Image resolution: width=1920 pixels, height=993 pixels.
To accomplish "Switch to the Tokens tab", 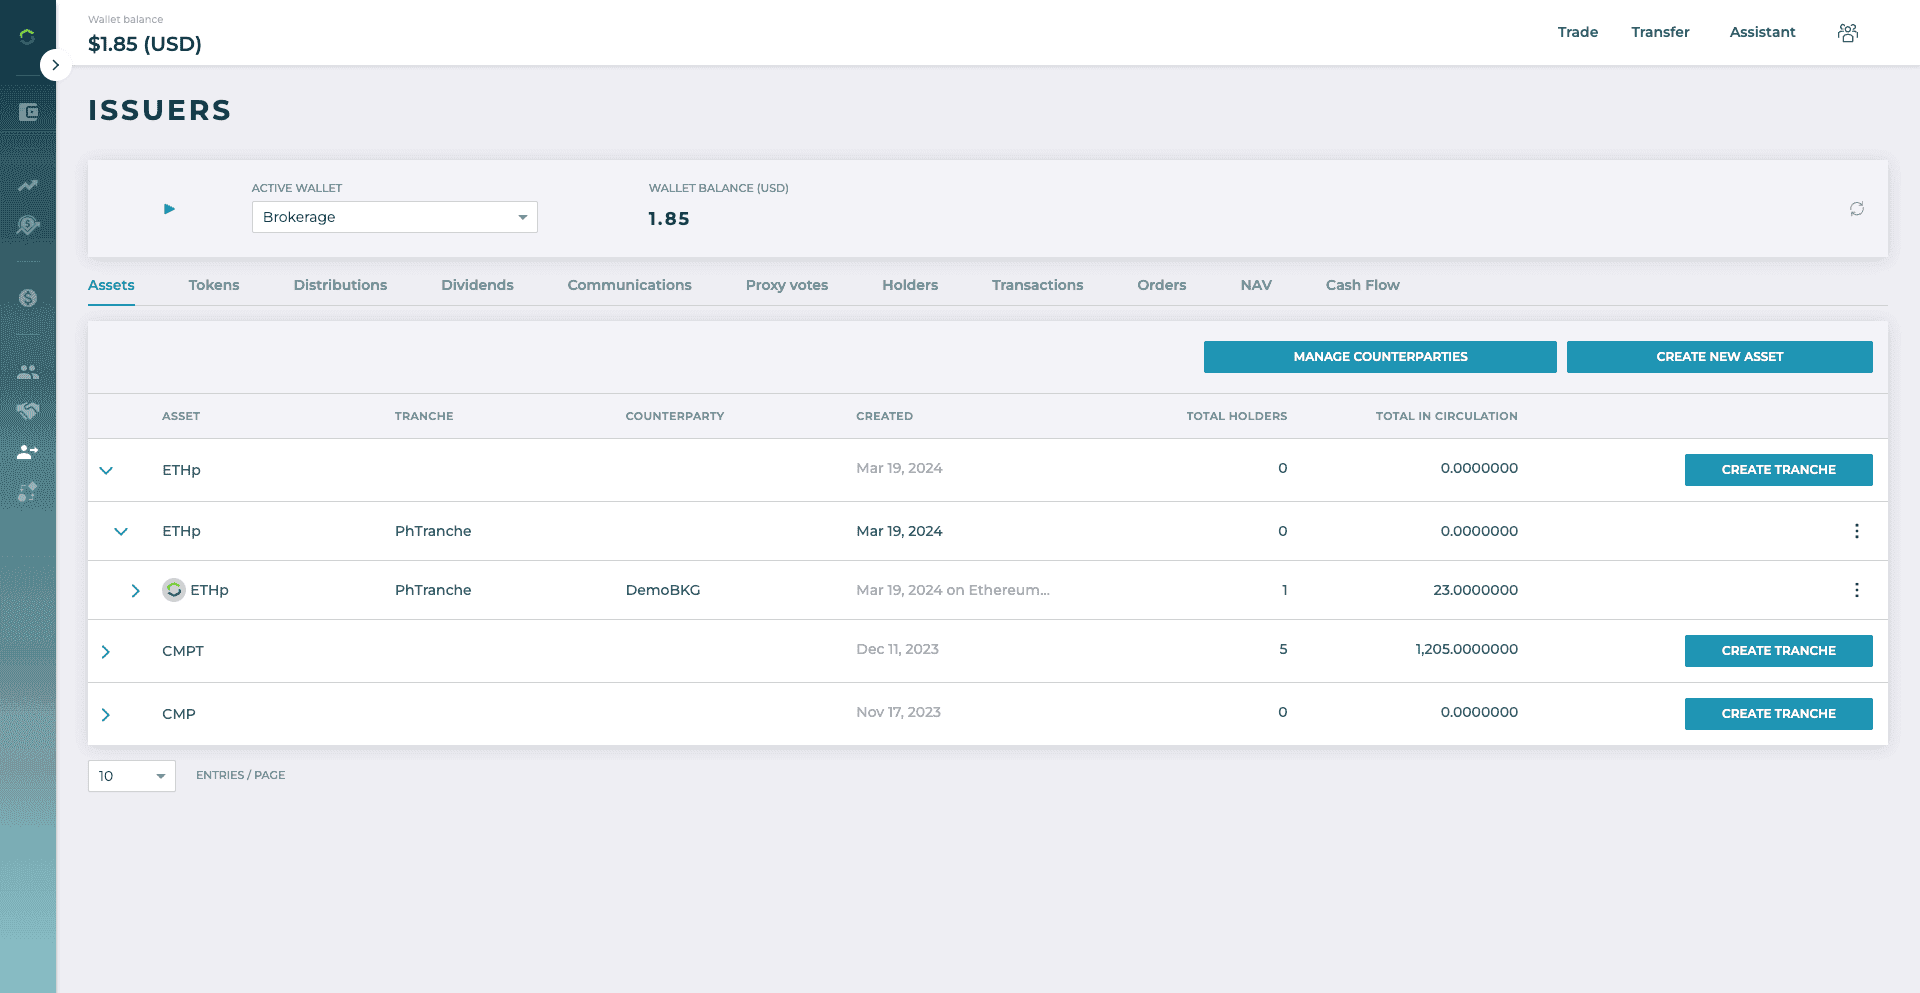I will 214,285.
